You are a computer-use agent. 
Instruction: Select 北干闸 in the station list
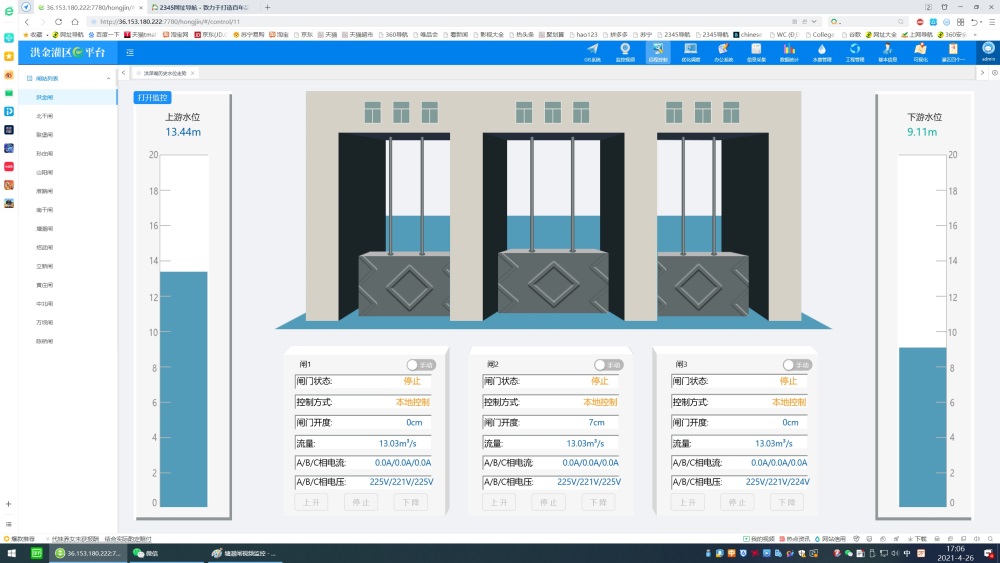pos(45,116)
